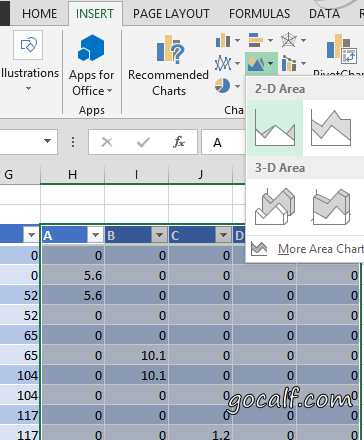Screen dimensions: 364x440
Task: Confirm entry with the checkmark icon
Action: [143, 142]
